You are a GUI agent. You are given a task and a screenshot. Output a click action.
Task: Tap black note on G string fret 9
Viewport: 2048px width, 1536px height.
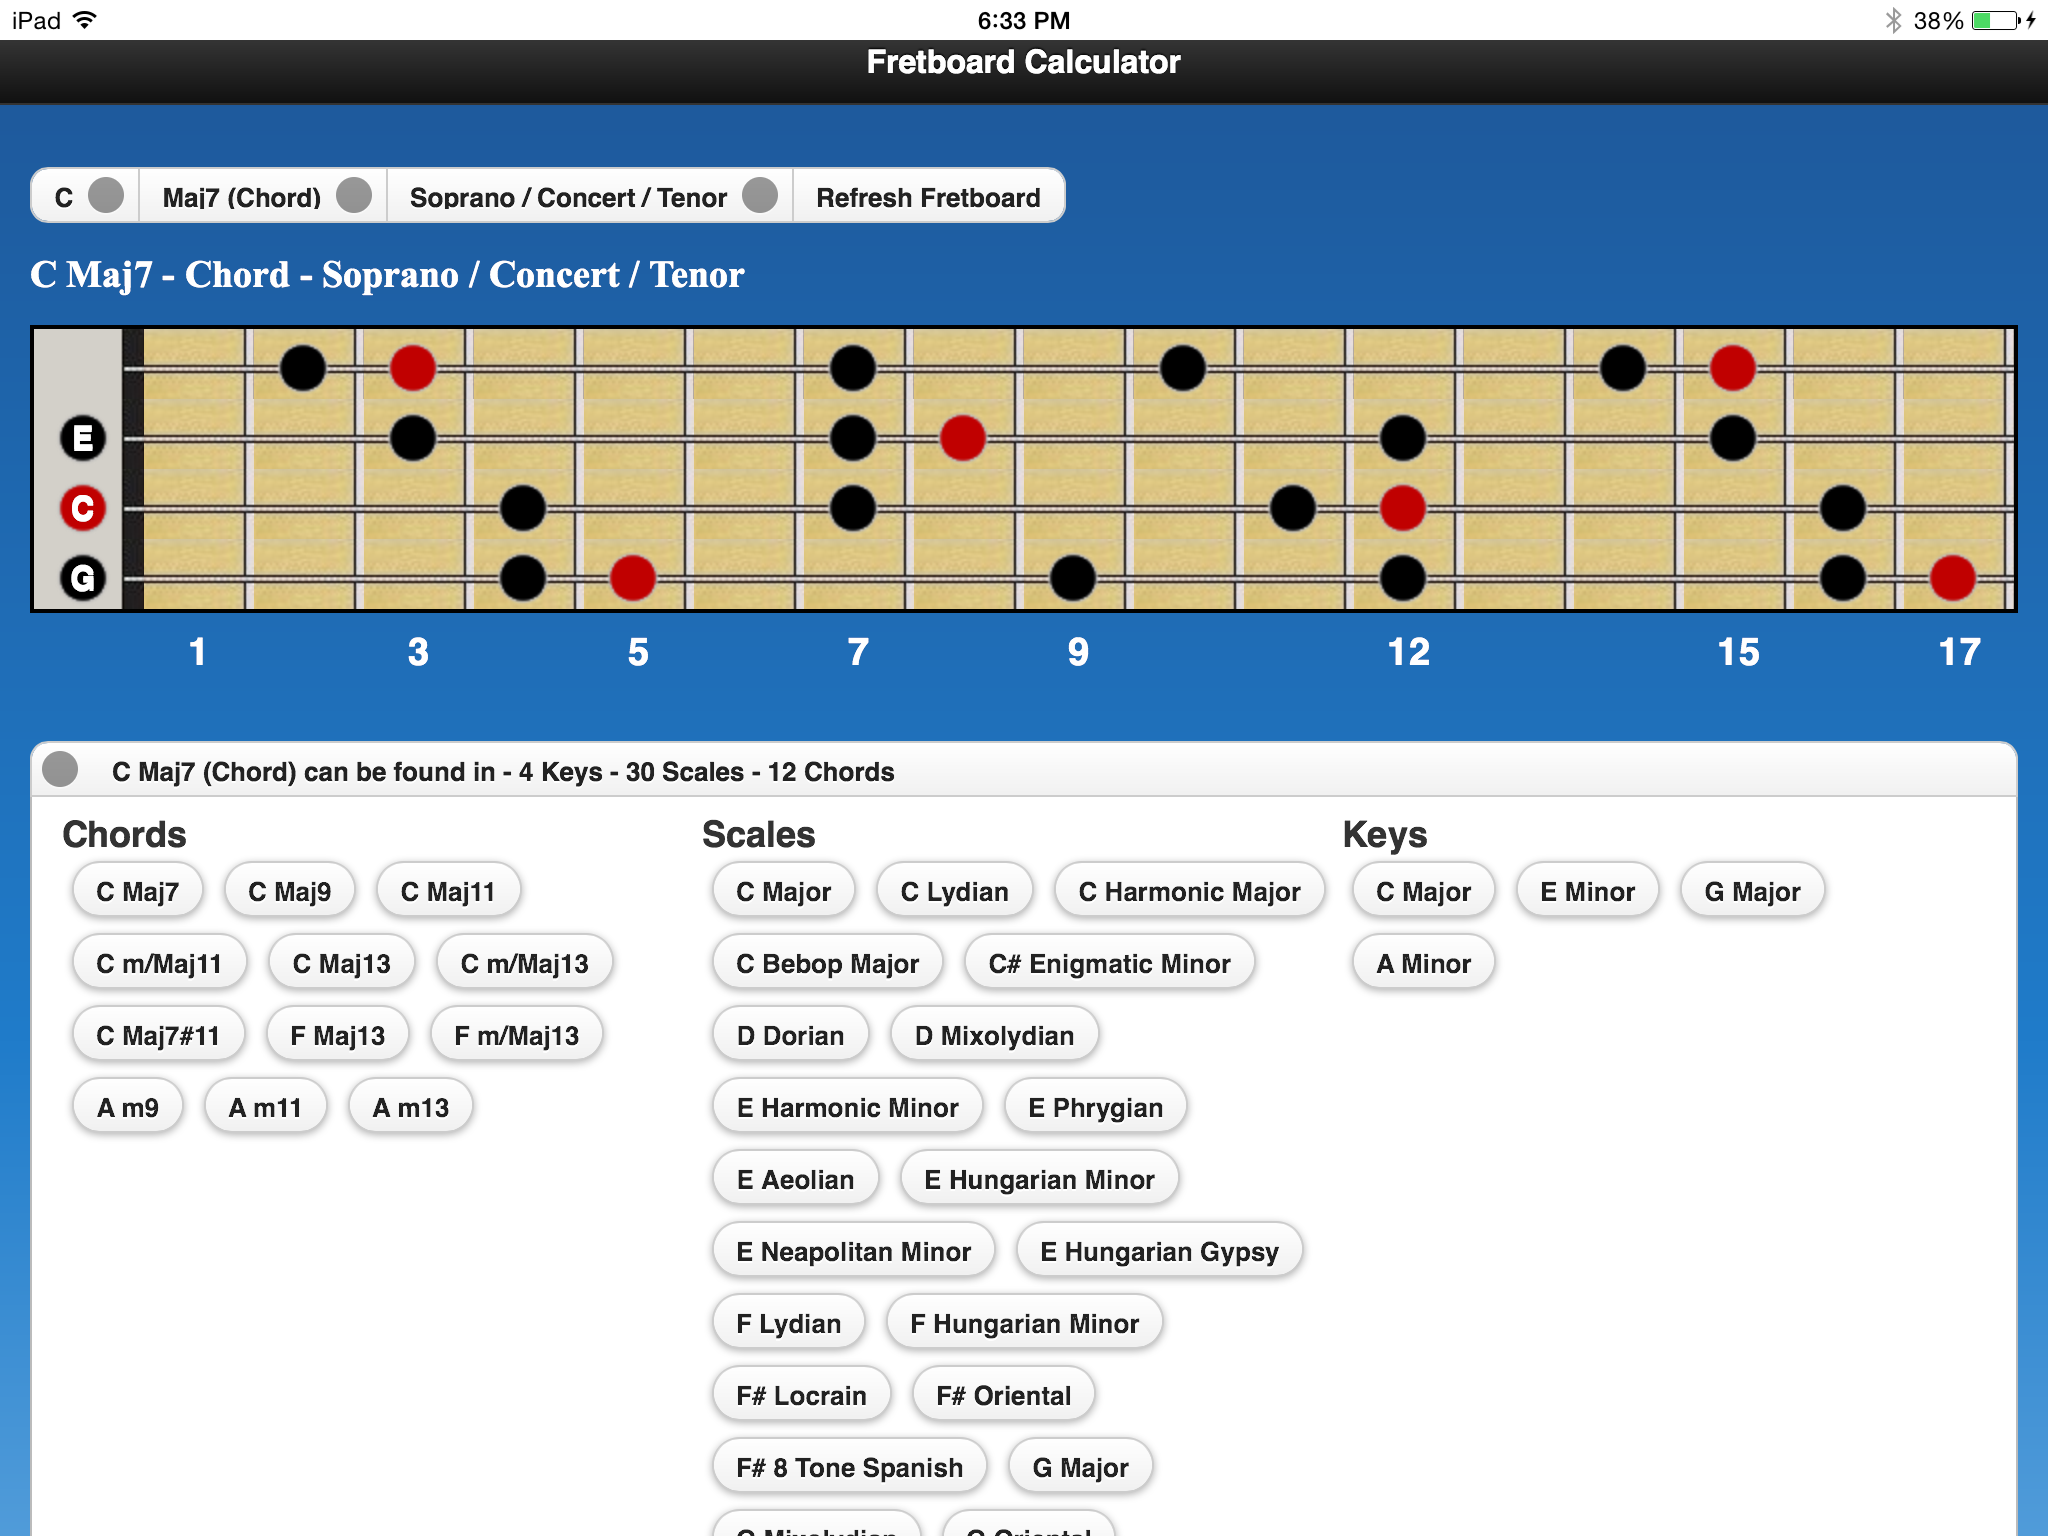tap(1072, 578)
